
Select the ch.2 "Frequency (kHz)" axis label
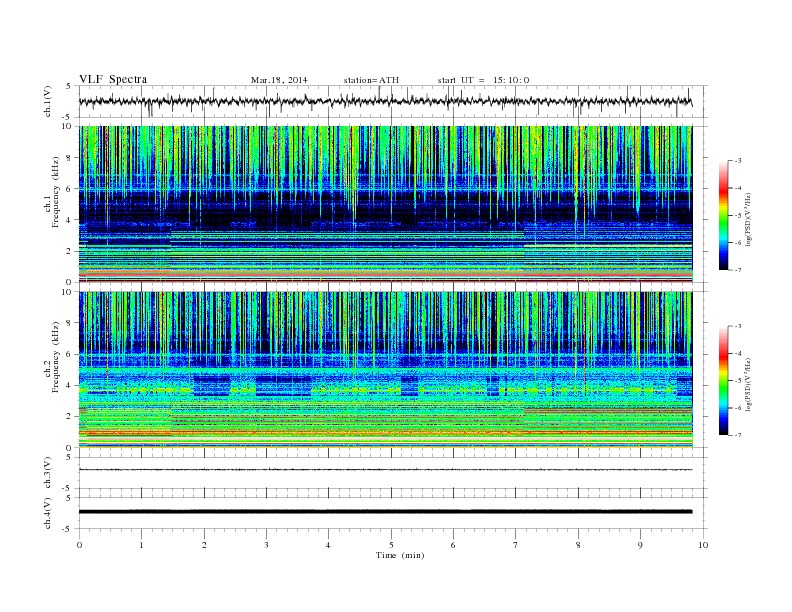(x=55, y=358)
